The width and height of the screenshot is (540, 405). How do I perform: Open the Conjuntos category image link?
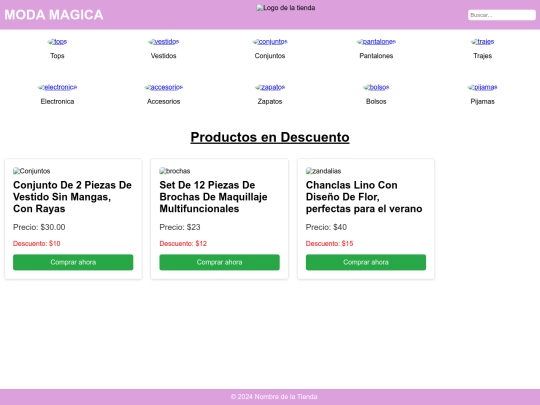(270, 42)
